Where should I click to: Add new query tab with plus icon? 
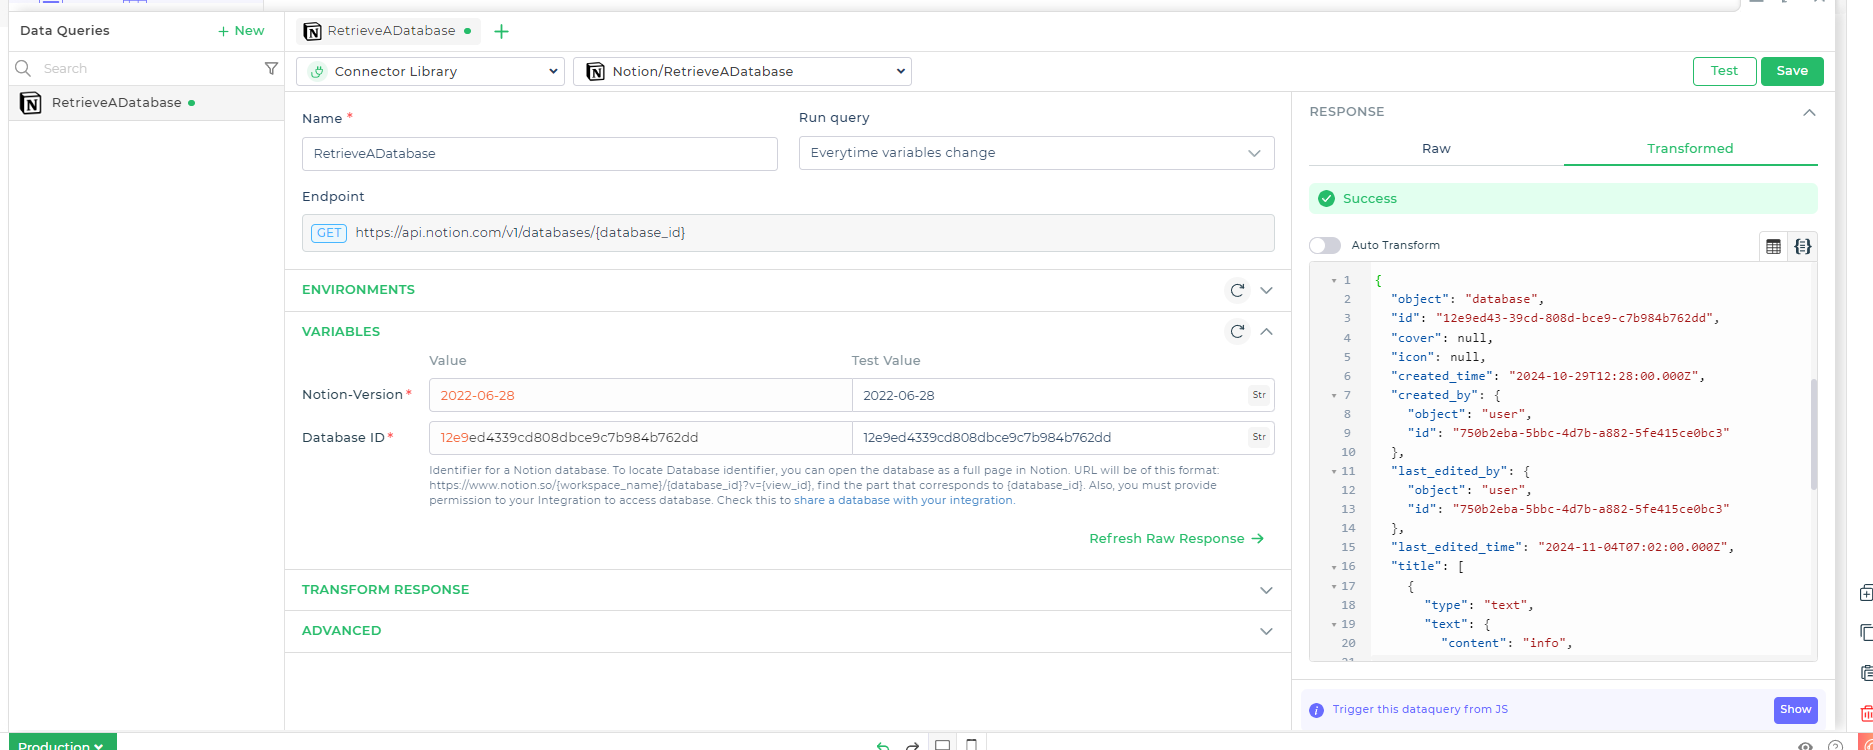[x=502, y=31]
